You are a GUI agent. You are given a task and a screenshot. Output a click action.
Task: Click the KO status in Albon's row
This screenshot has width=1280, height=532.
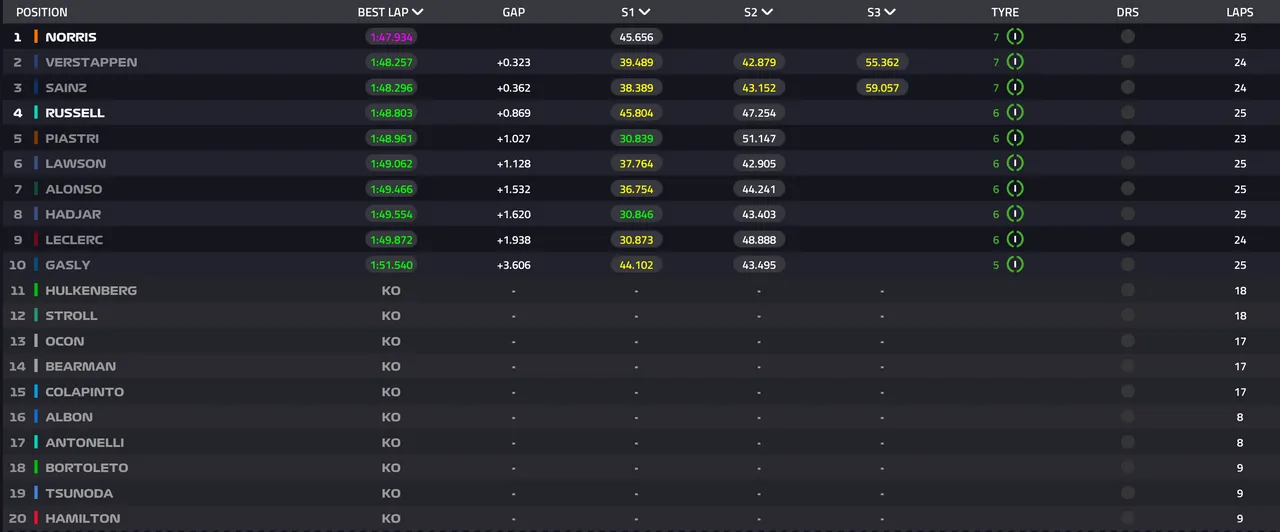coord(391,417)
